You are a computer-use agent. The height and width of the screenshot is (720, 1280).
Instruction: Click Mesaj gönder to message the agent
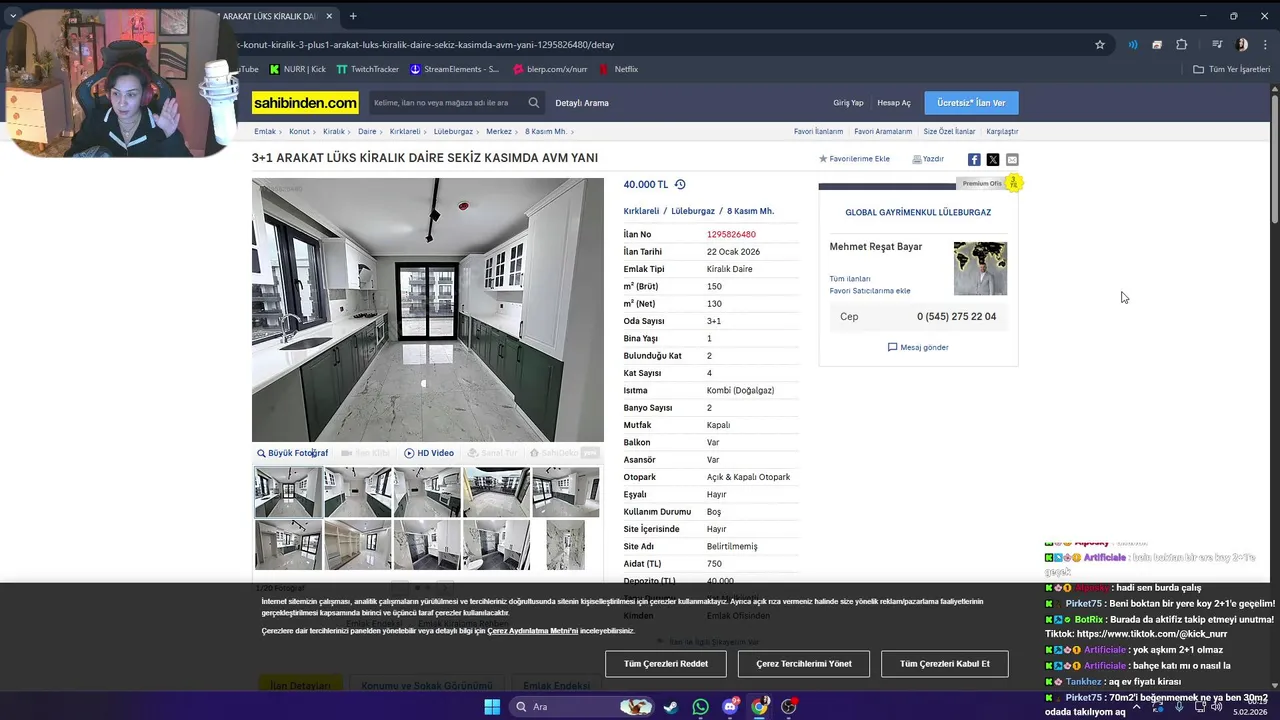(x=918, y=347)
